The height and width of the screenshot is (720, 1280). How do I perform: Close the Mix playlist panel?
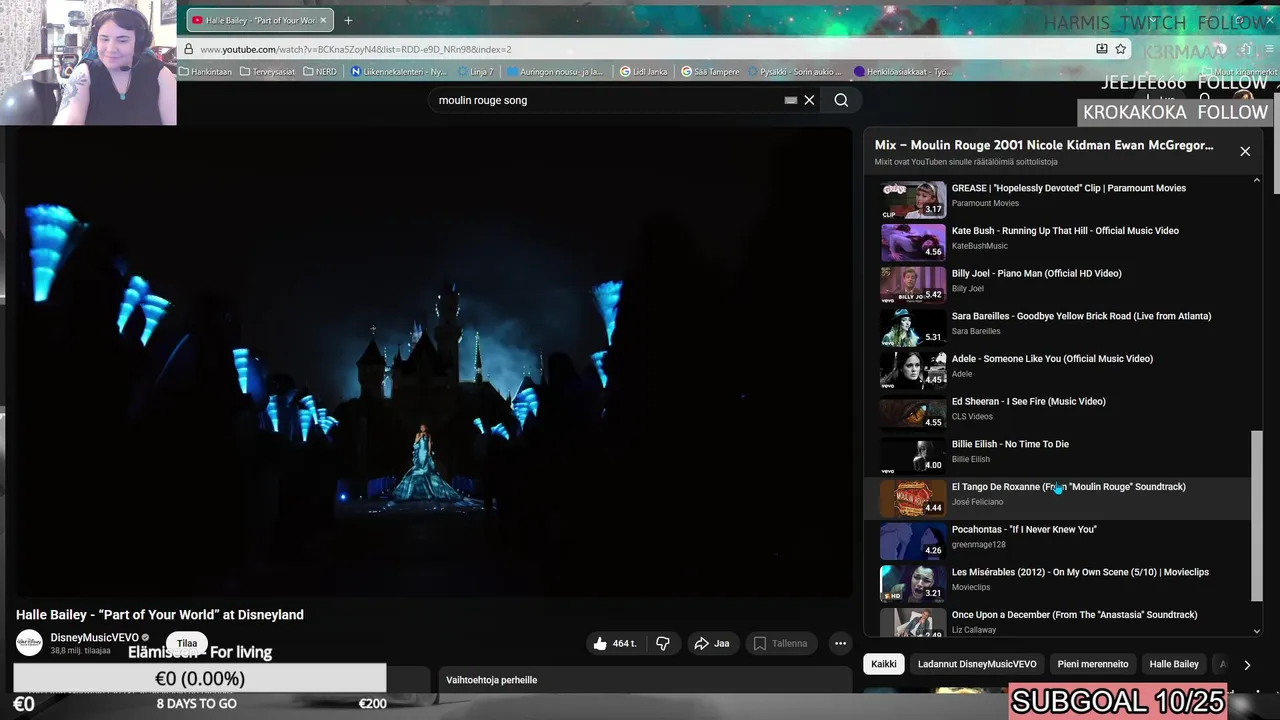coord(1245,151)
